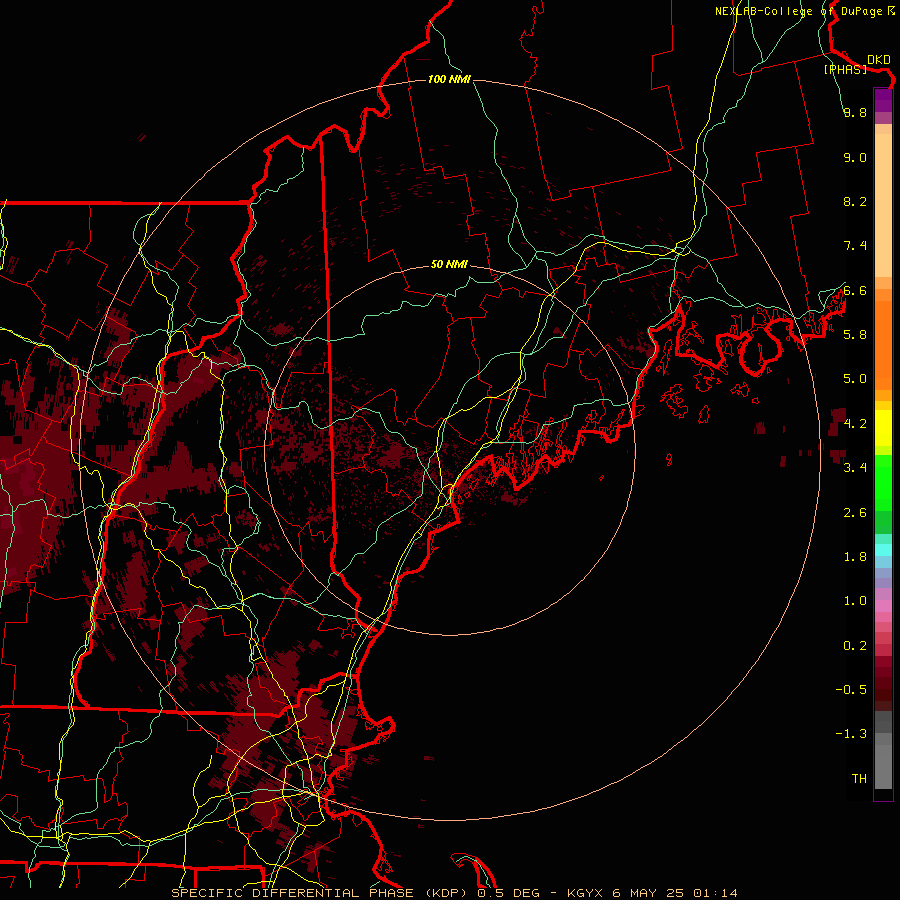
Task: Click the 1.8 value on the color scale
Action: (855, 557)
